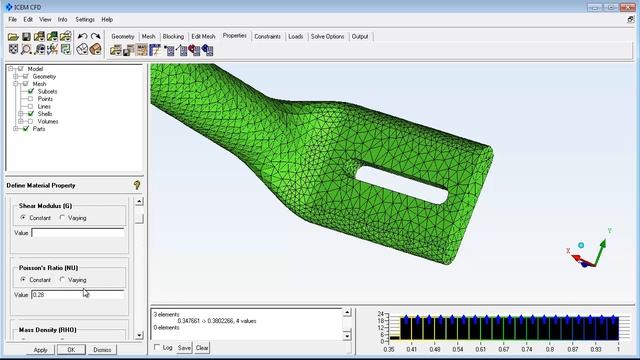Click the restore panel icon at top right
The width and height of the screenshot is (640, 360).
631,19
